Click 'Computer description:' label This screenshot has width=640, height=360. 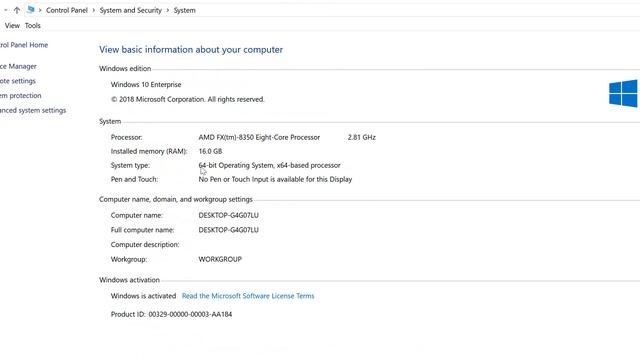tap(145, 244)
